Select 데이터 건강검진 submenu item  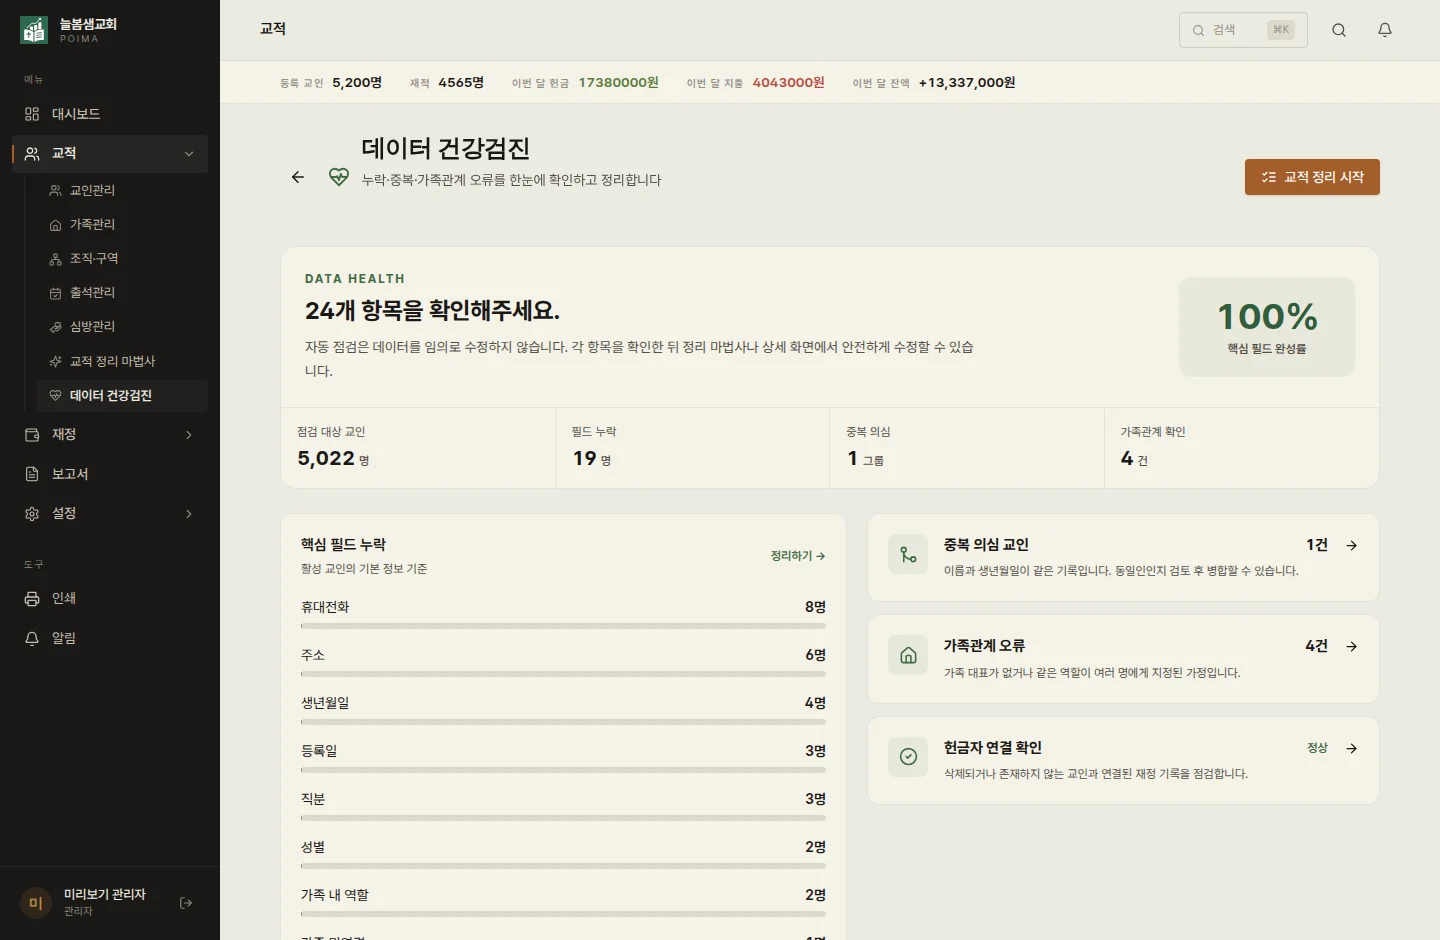122,395
